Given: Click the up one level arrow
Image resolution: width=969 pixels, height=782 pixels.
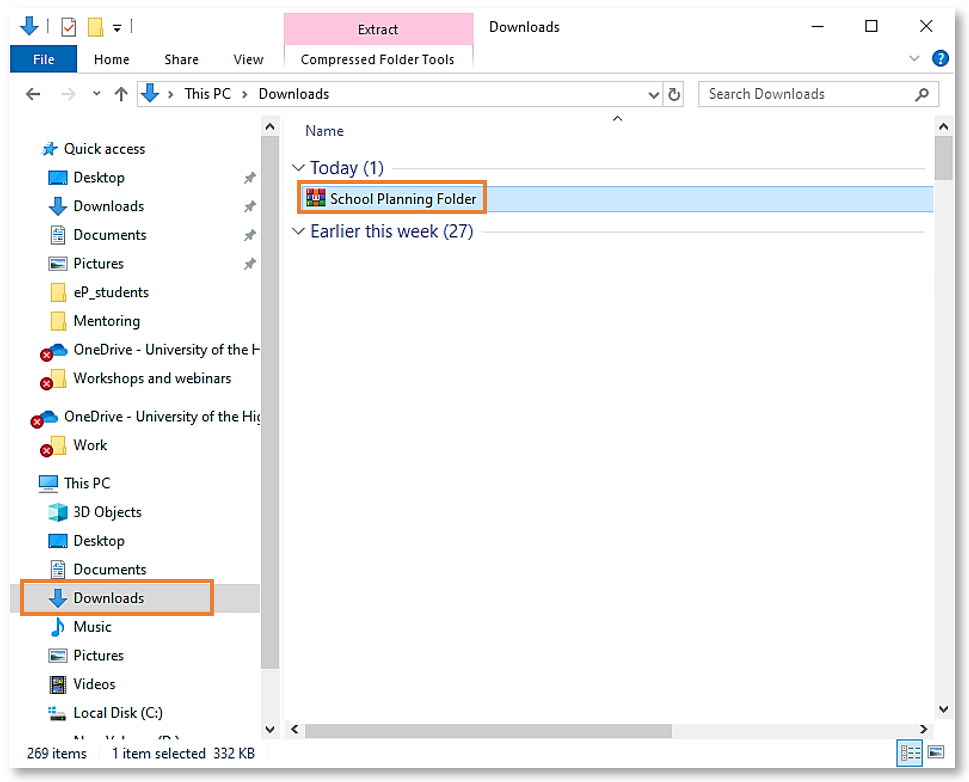Looking at the screenshot, I should coord(120,93).
